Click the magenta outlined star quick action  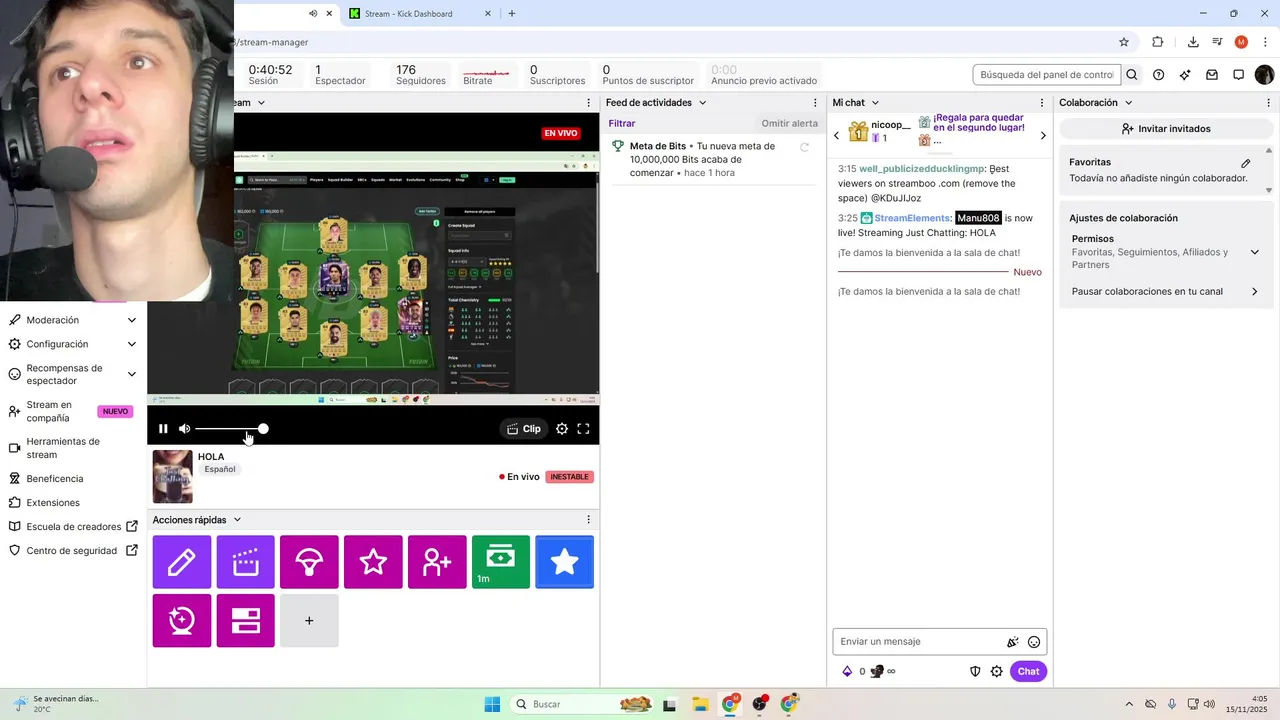[373, 562]
